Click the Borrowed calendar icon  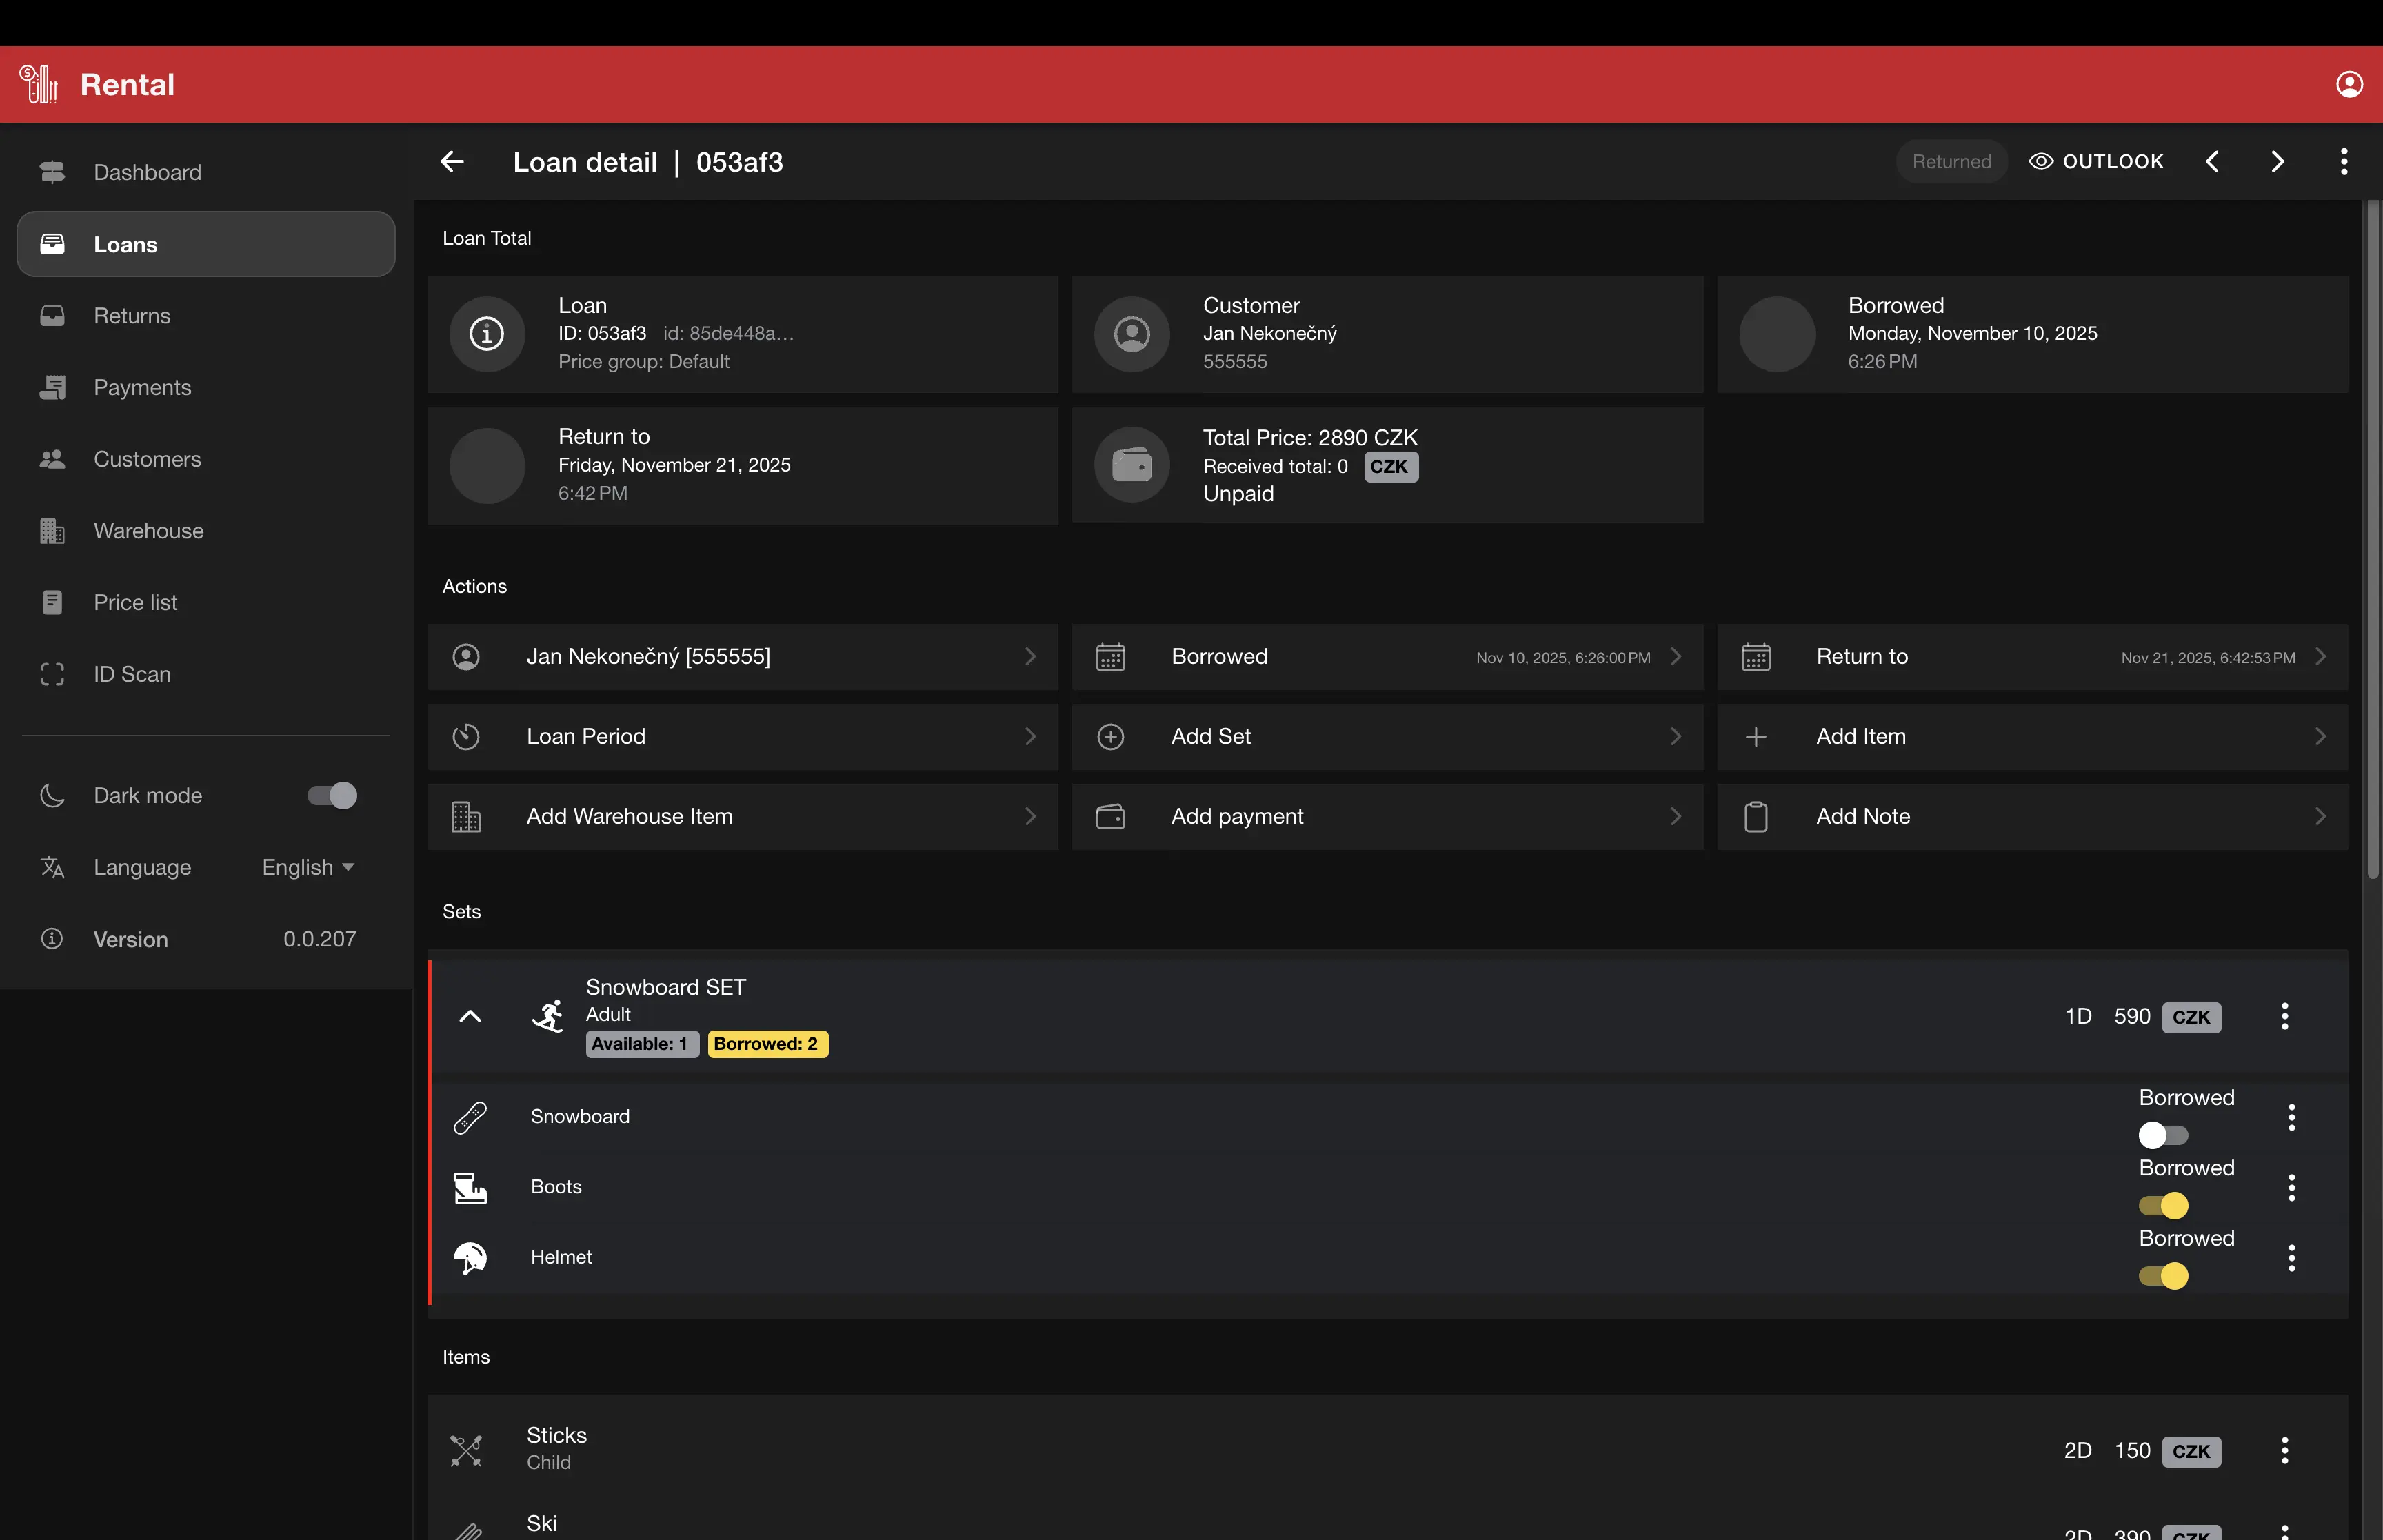1111,657
